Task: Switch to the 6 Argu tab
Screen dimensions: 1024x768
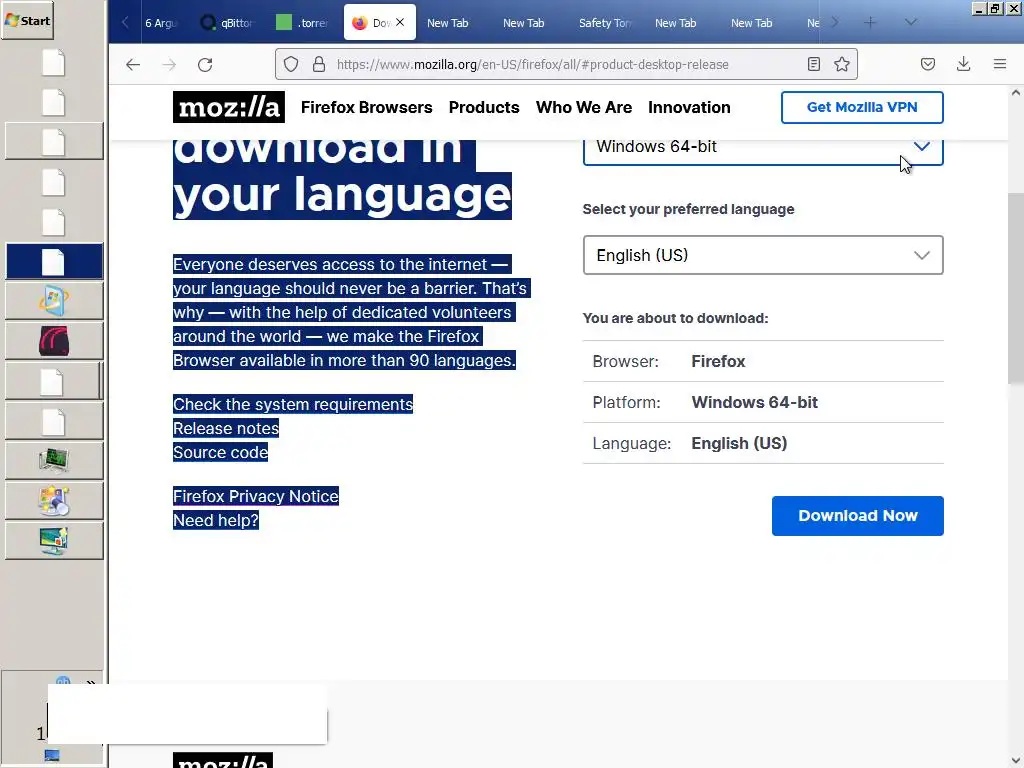Action: click(x=161, y=23)
